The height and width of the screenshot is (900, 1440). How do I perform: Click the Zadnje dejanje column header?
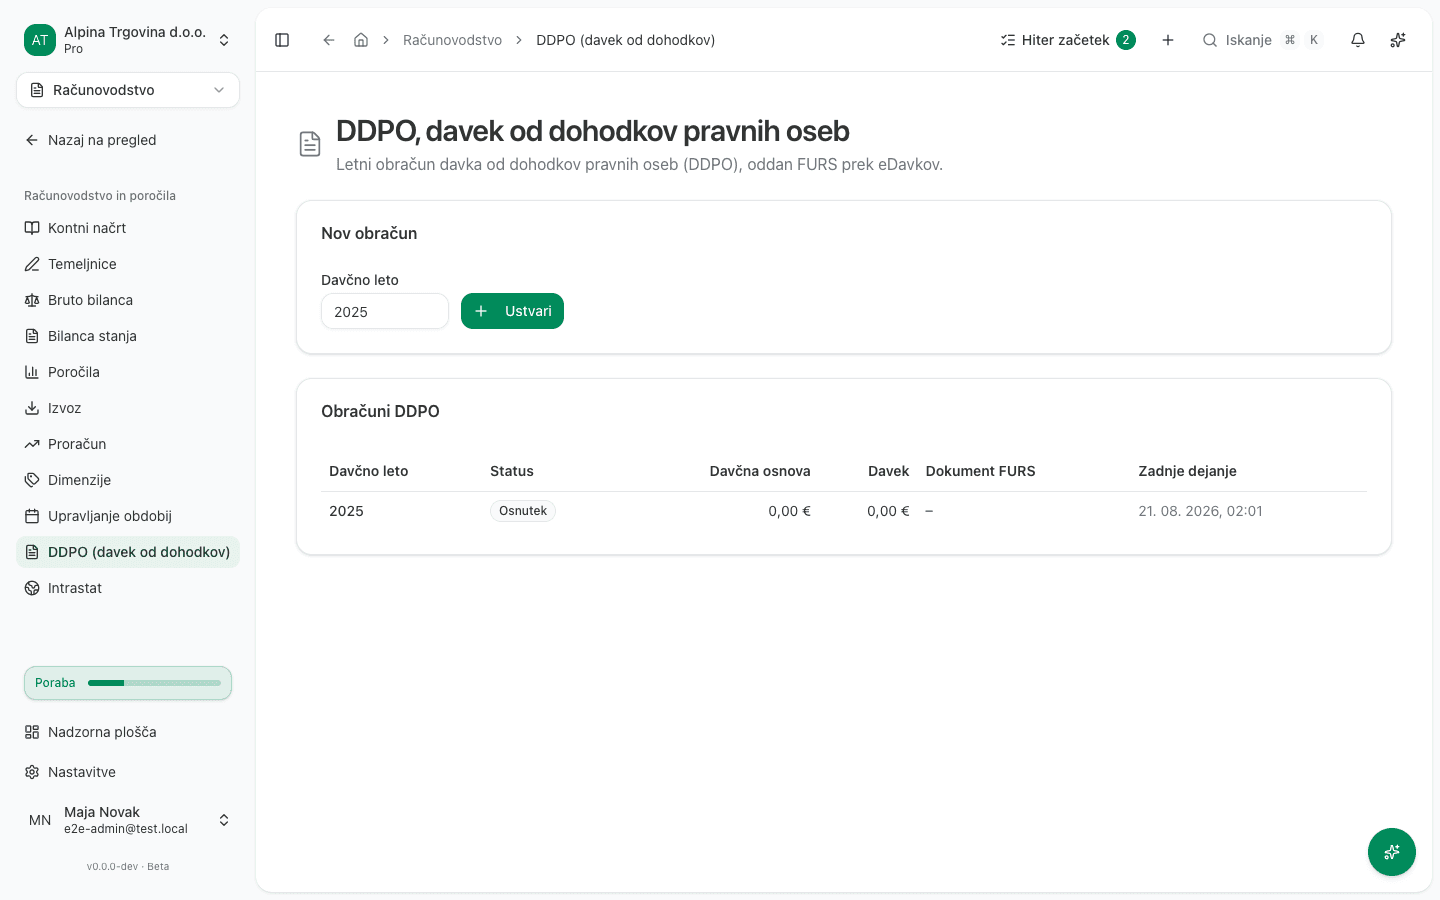[1187, 471]
